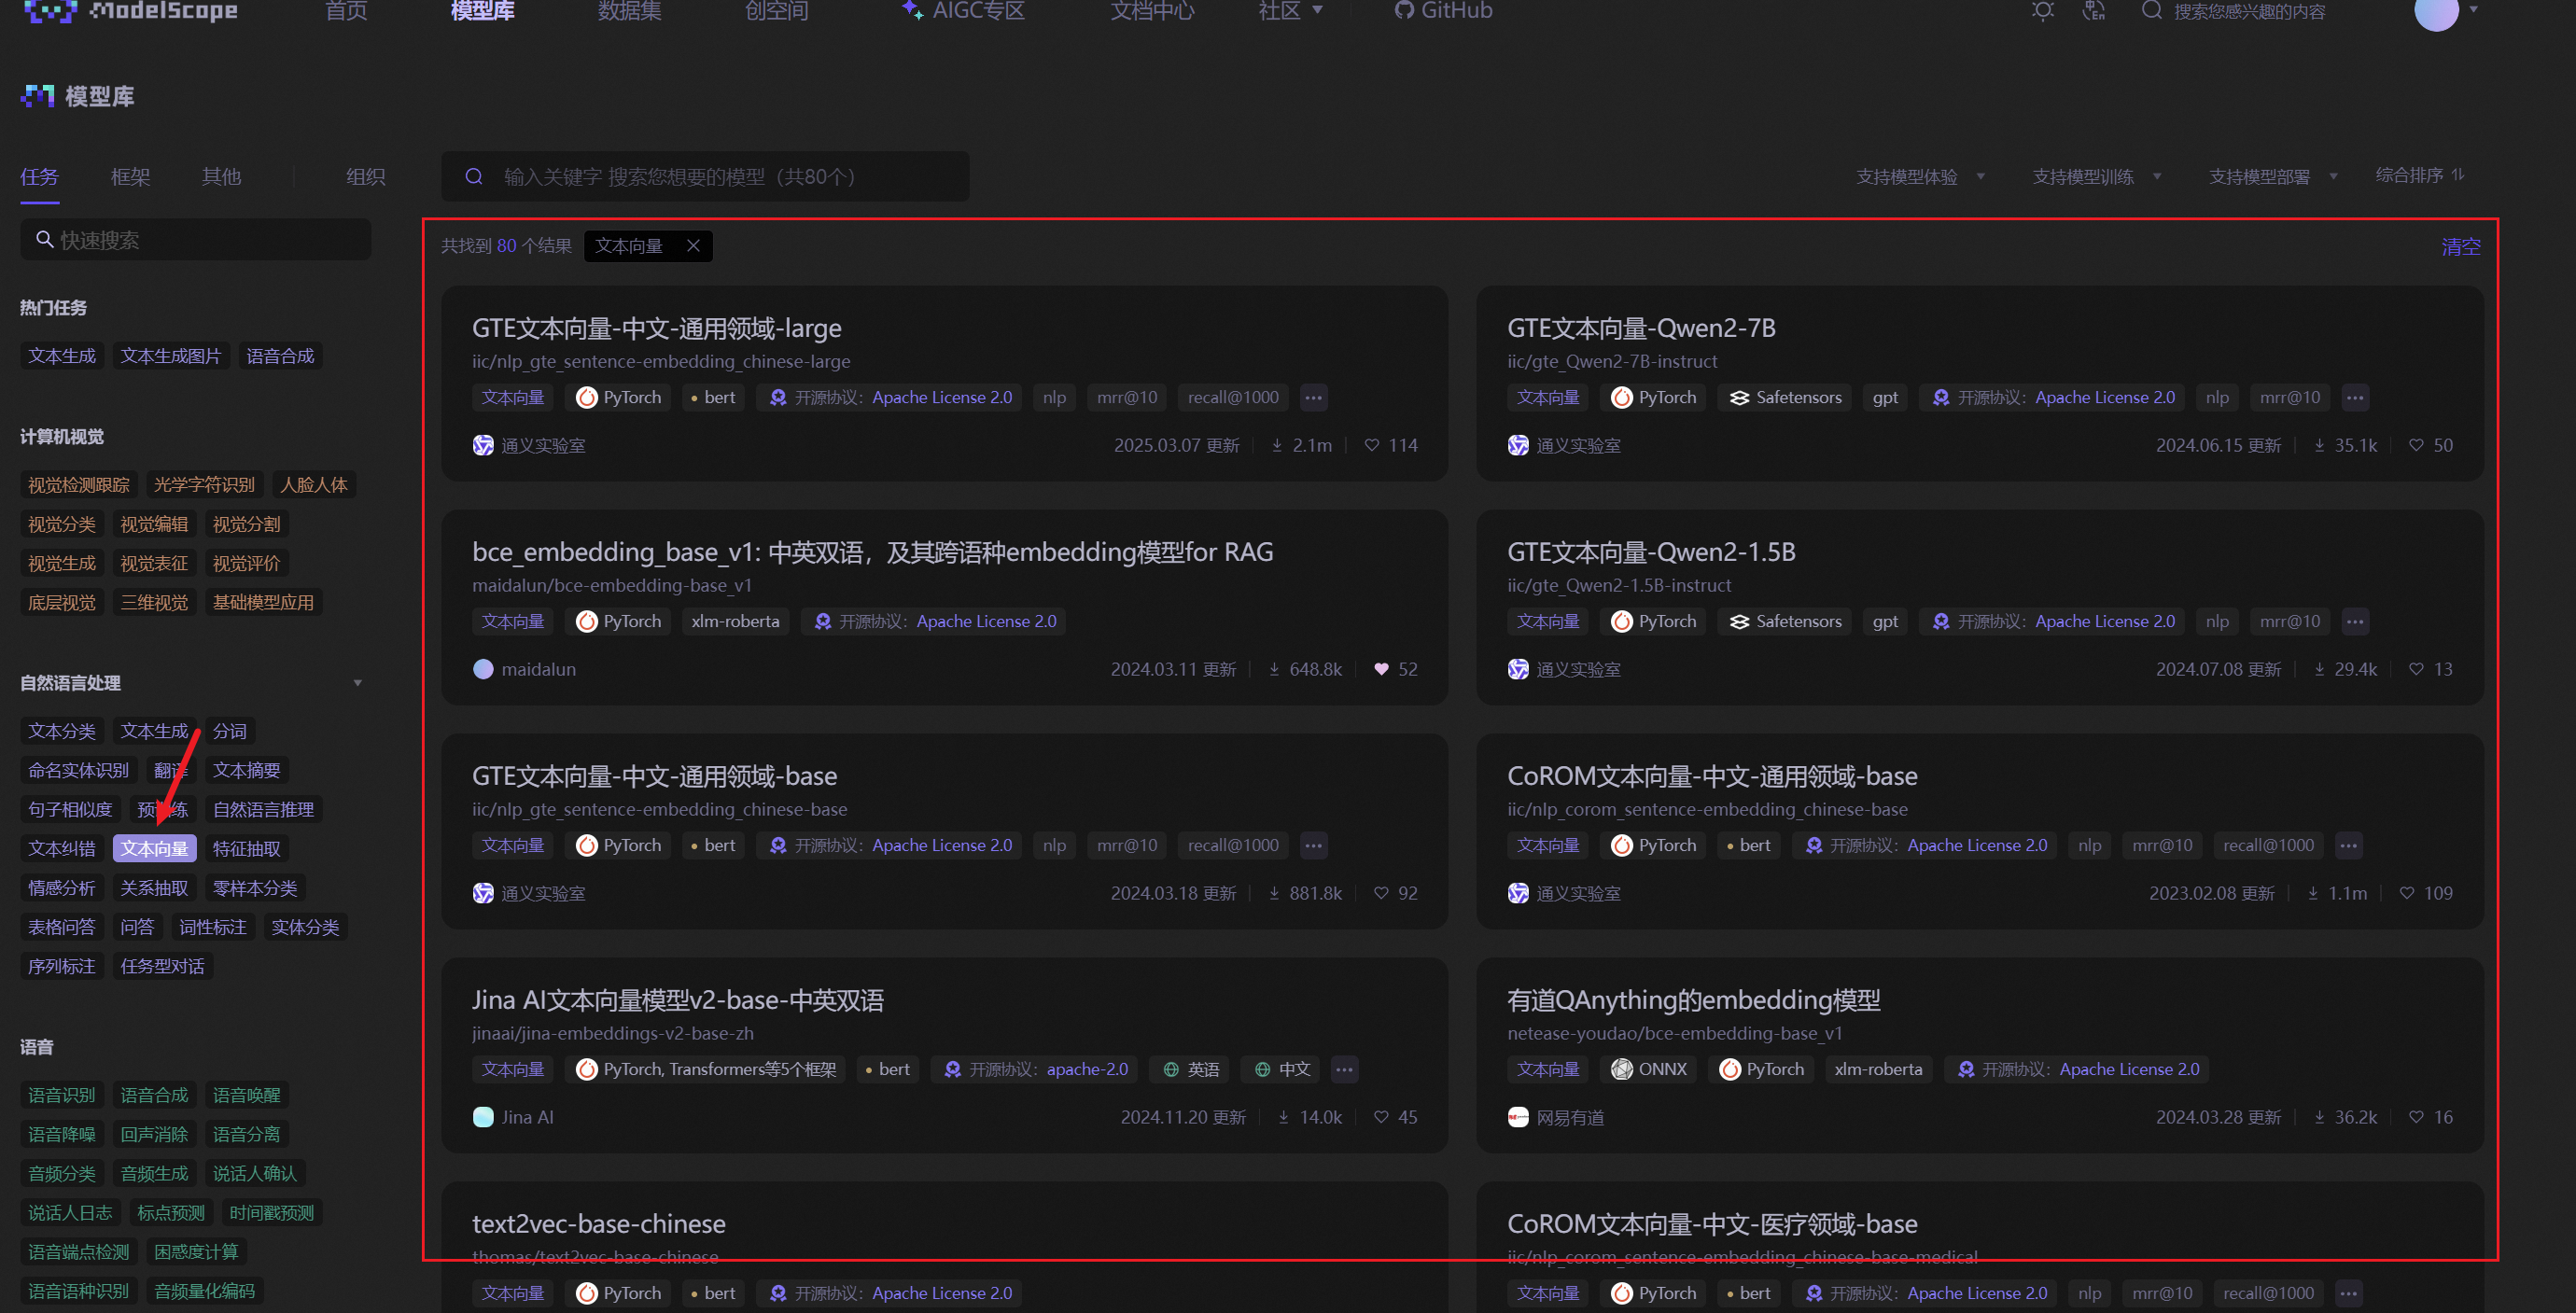Image resolution: width=2576 pixels, height=1313 pixels.
Task: Open the 有道QAnything的embedding模型 title
Action: [x=1694, y=1000]
